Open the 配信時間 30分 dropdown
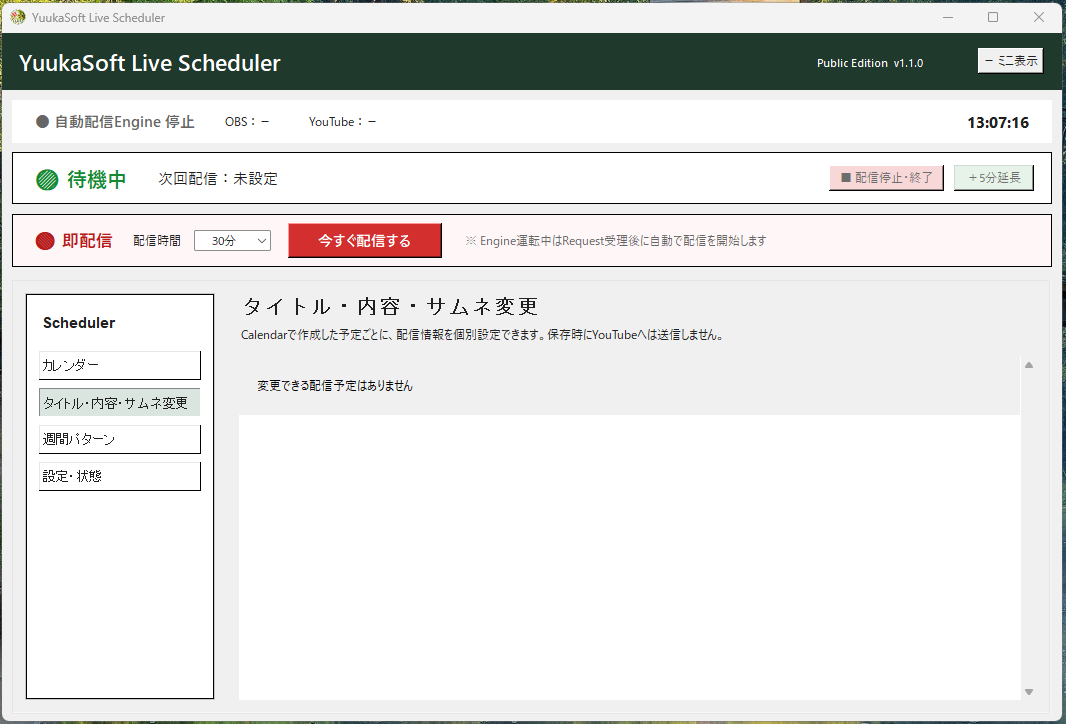This screenshot has width=1066, height=724. click(232, 241)
